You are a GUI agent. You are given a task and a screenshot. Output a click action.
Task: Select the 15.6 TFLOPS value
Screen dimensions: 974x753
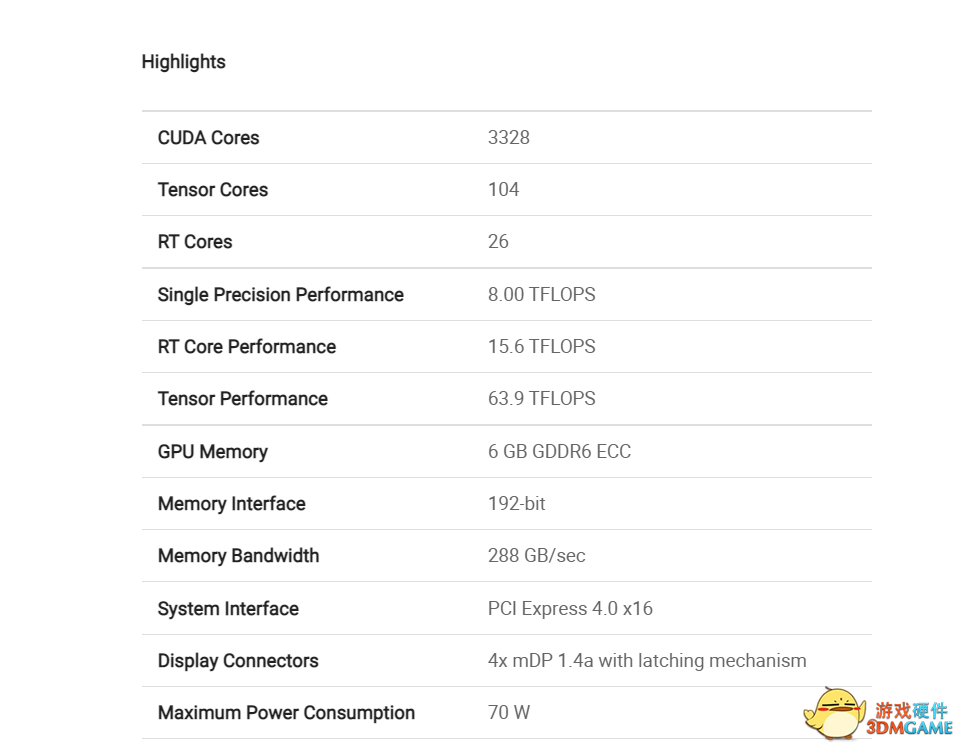pos(541,347)
